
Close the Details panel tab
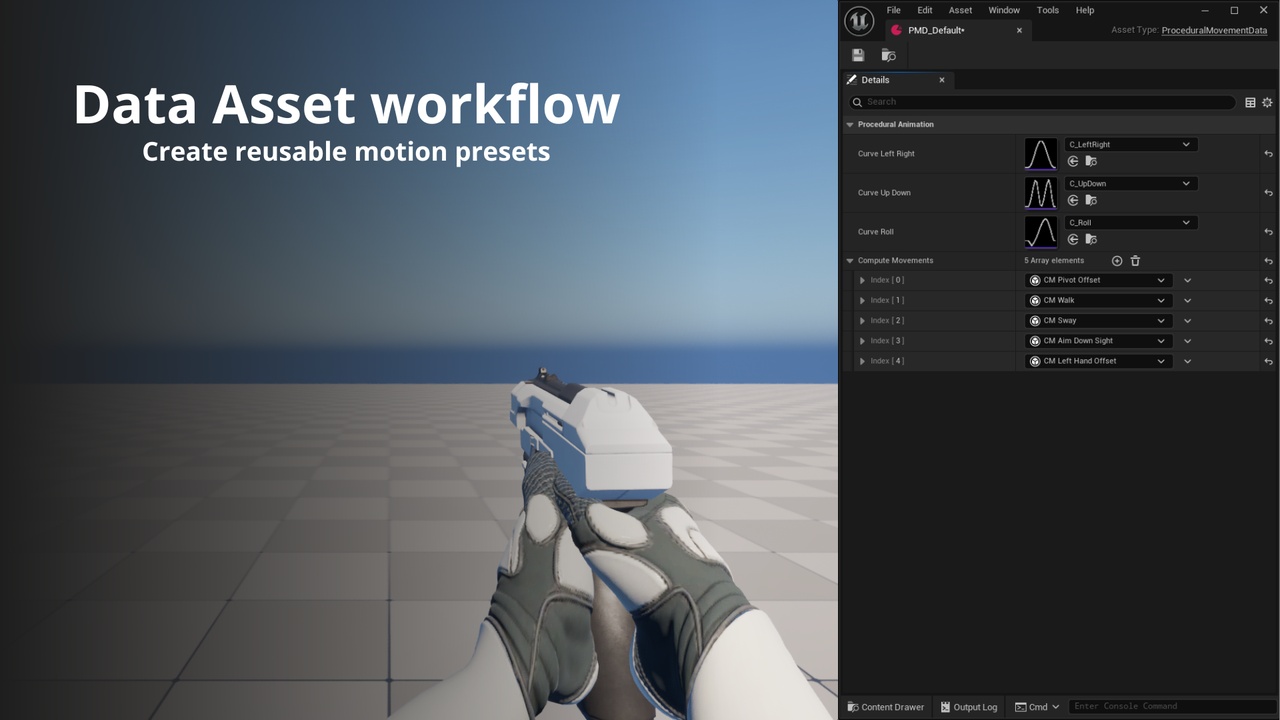(x=941, y=80)
